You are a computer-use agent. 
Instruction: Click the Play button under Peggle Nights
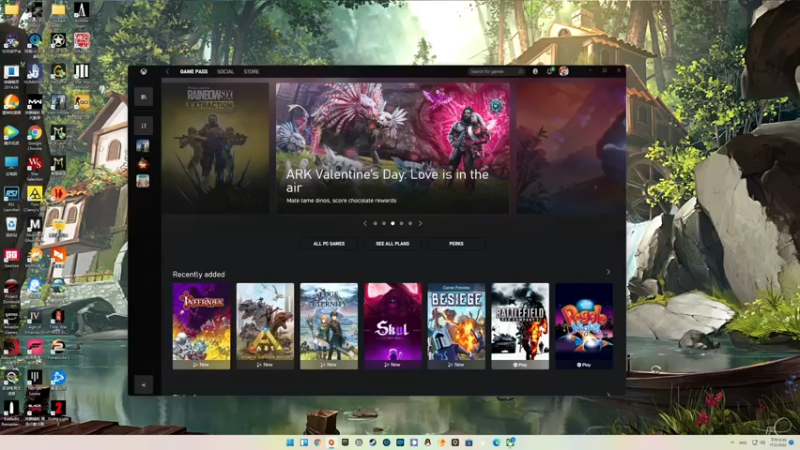[x=584, y=365]
